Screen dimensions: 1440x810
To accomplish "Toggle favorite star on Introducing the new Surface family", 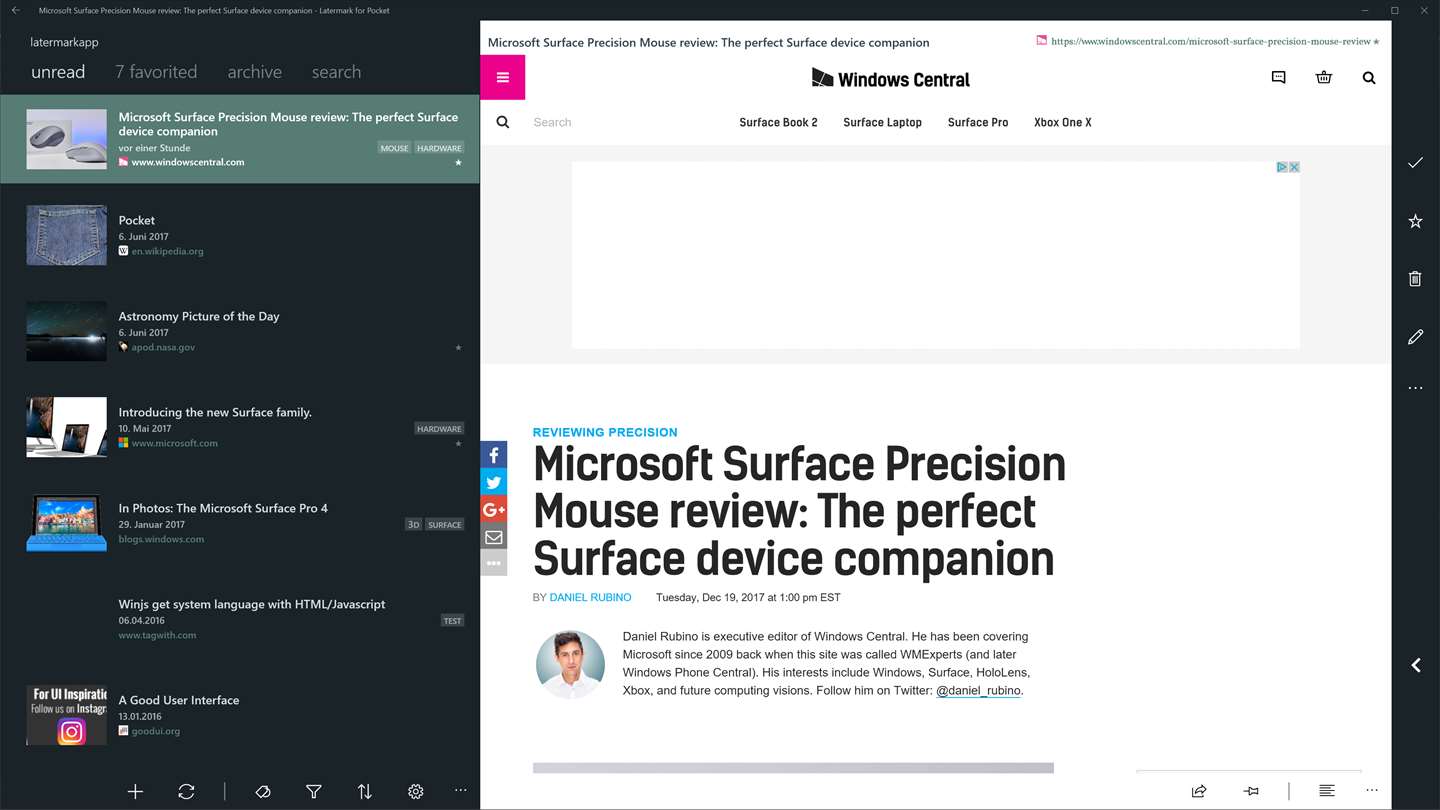I will pos(458,444).
